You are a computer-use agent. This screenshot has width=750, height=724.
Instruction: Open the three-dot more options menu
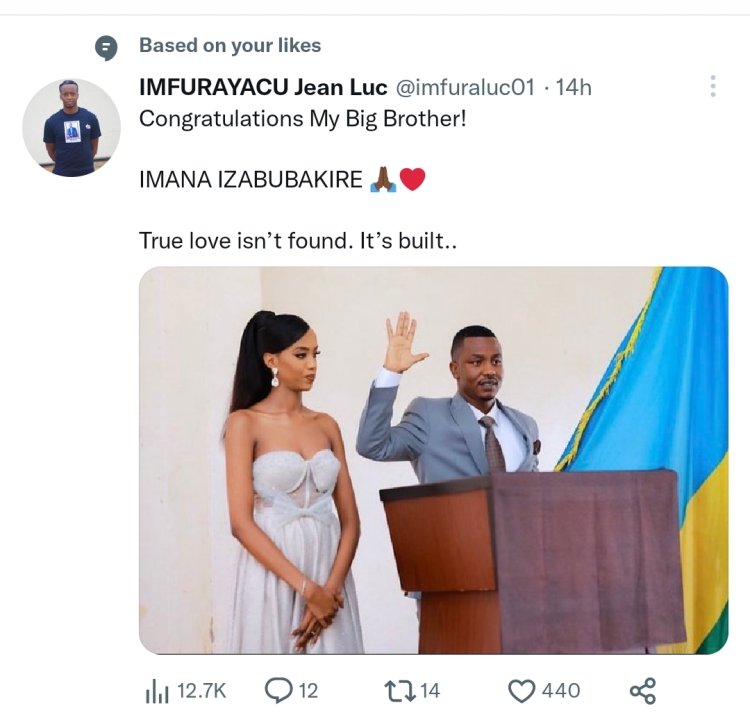pyautogui.click(x=712, y=87)
